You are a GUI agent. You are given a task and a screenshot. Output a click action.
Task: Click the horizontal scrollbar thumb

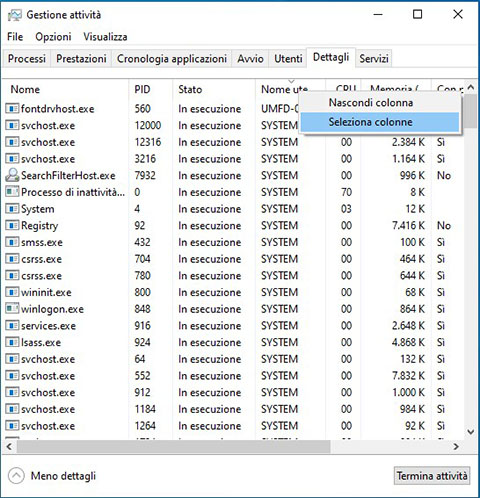(173, 446)
